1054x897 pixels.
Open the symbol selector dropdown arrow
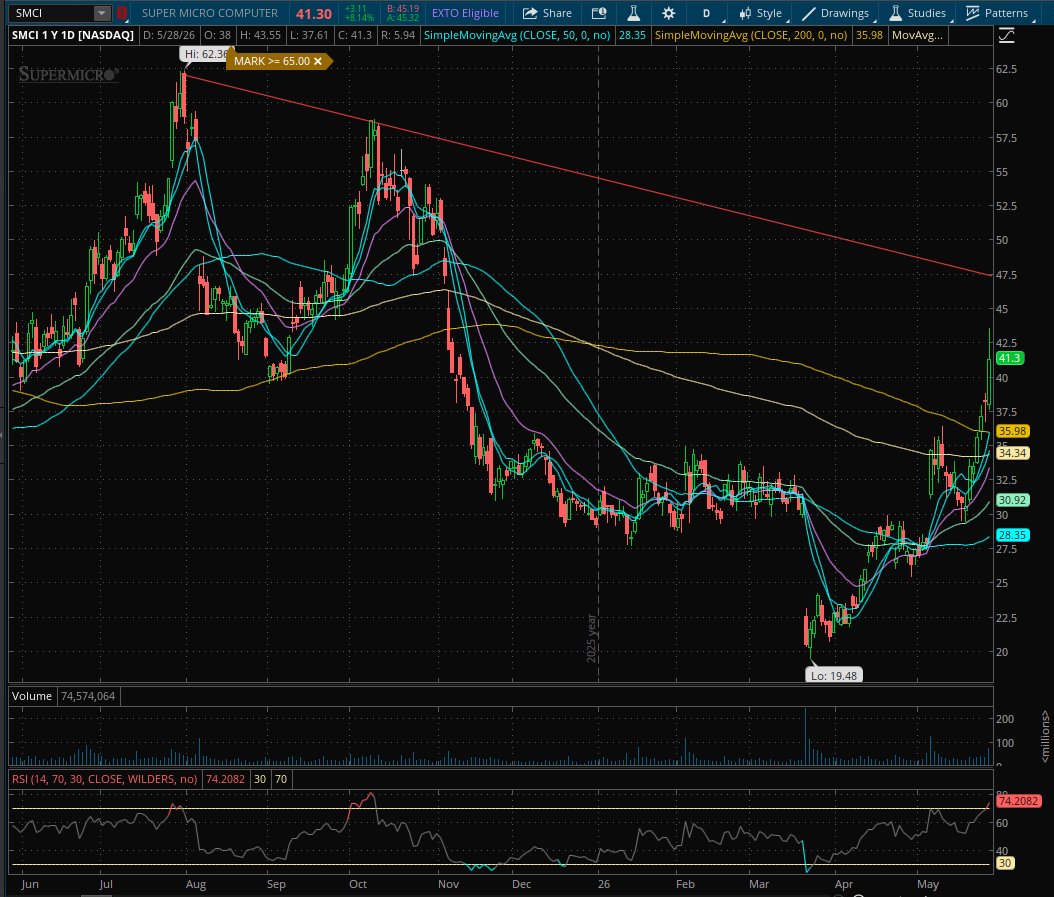(x=102, y=13)
